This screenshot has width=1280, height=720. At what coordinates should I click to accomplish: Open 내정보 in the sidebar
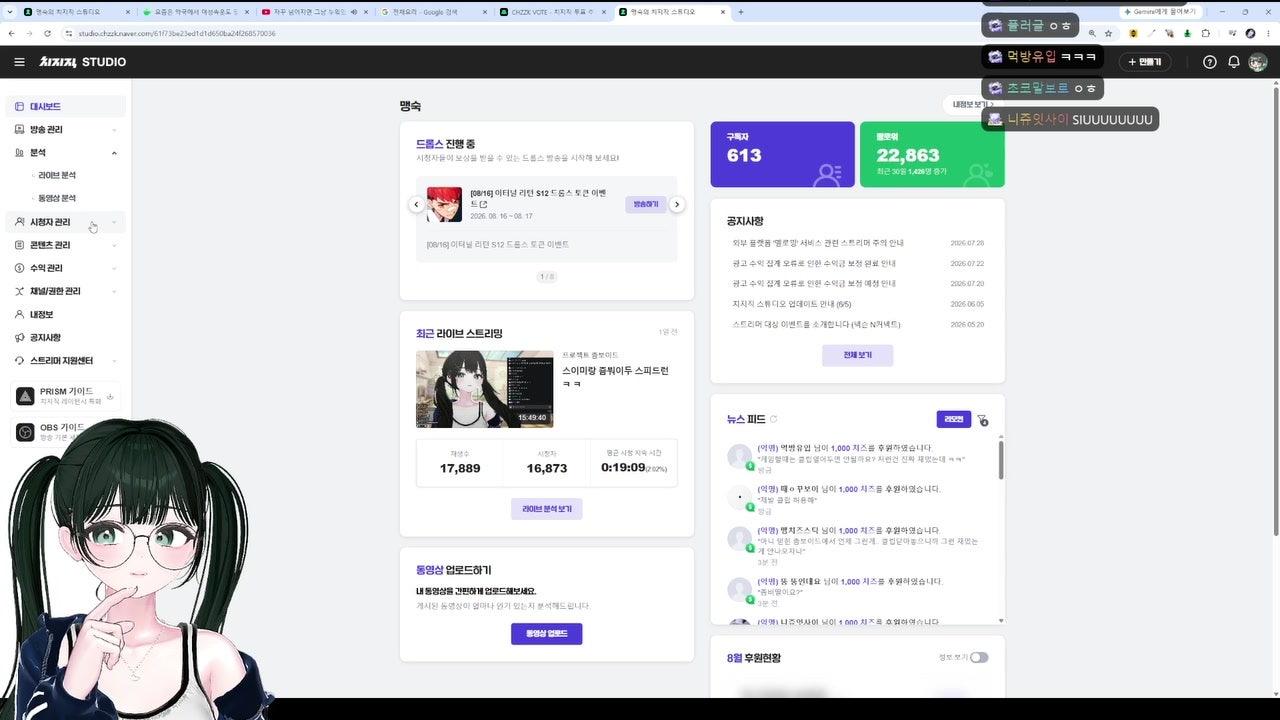coord(66,314)
